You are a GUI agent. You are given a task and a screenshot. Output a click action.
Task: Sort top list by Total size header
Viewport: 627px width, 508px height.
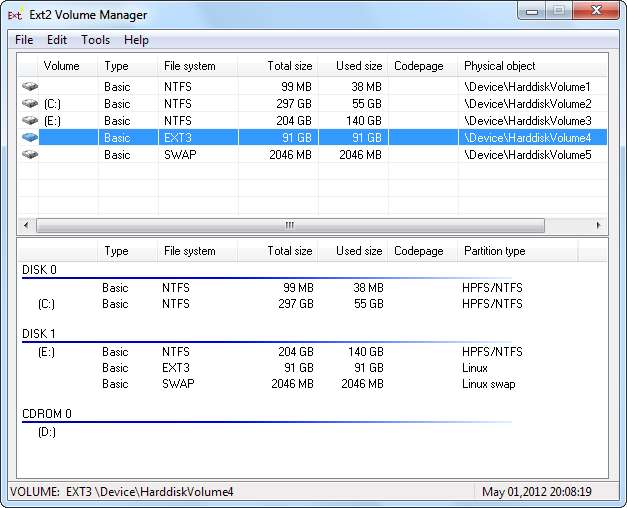point(278,66)
